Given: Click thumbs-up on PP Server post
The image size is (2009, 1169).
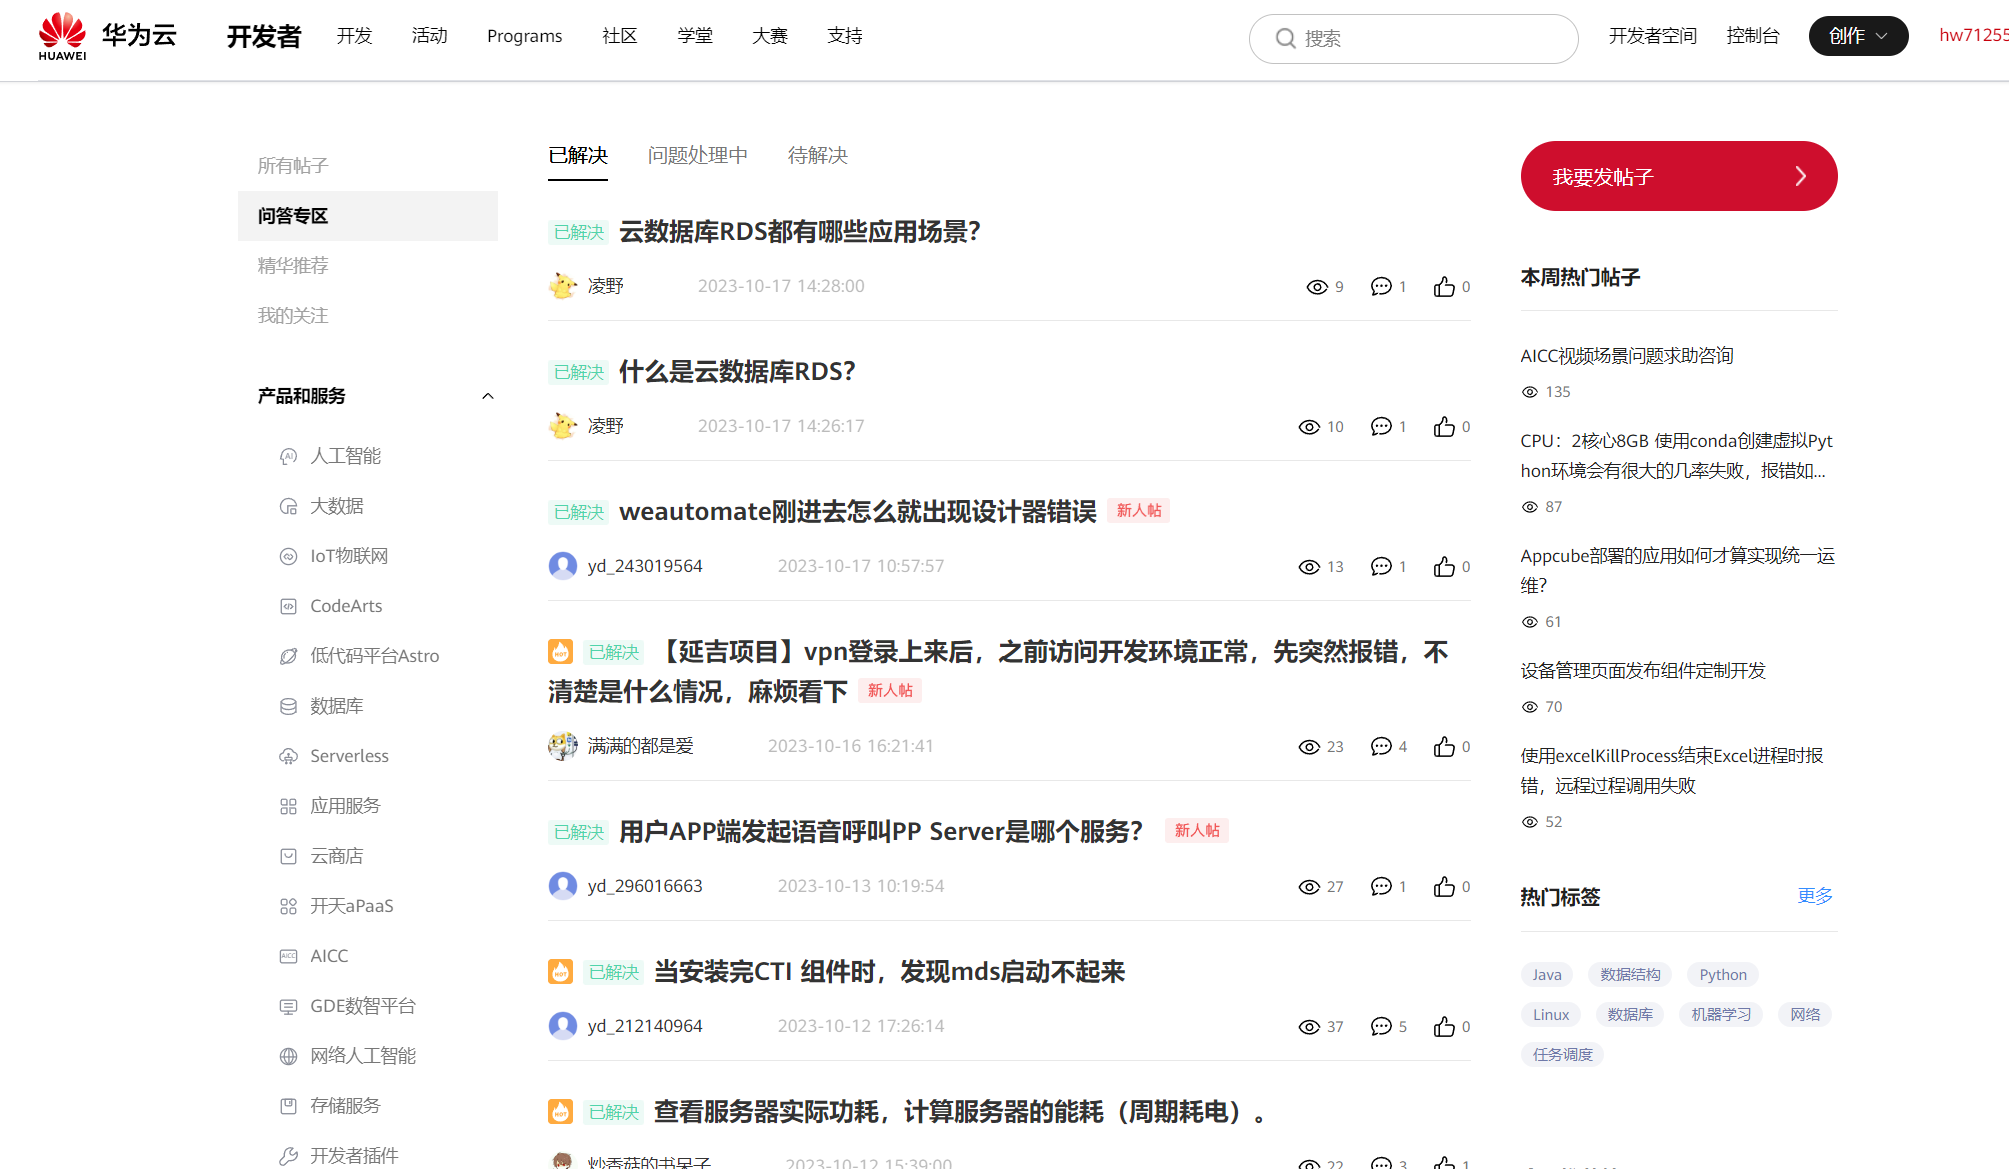Looking at the screenshot, I should tap(1444, 886).
